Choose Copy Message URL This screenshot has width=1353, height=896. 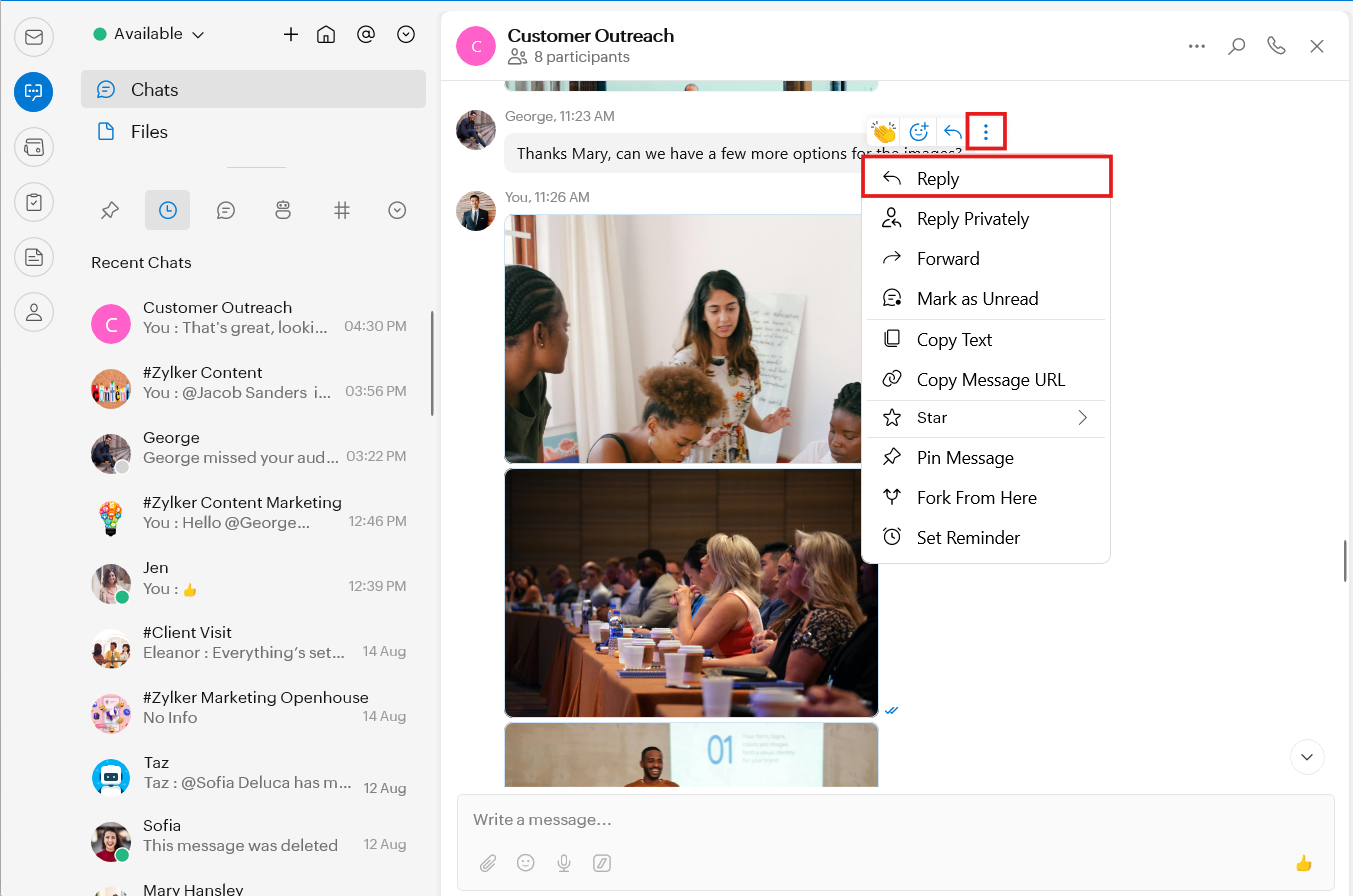[x=986, y=380]
